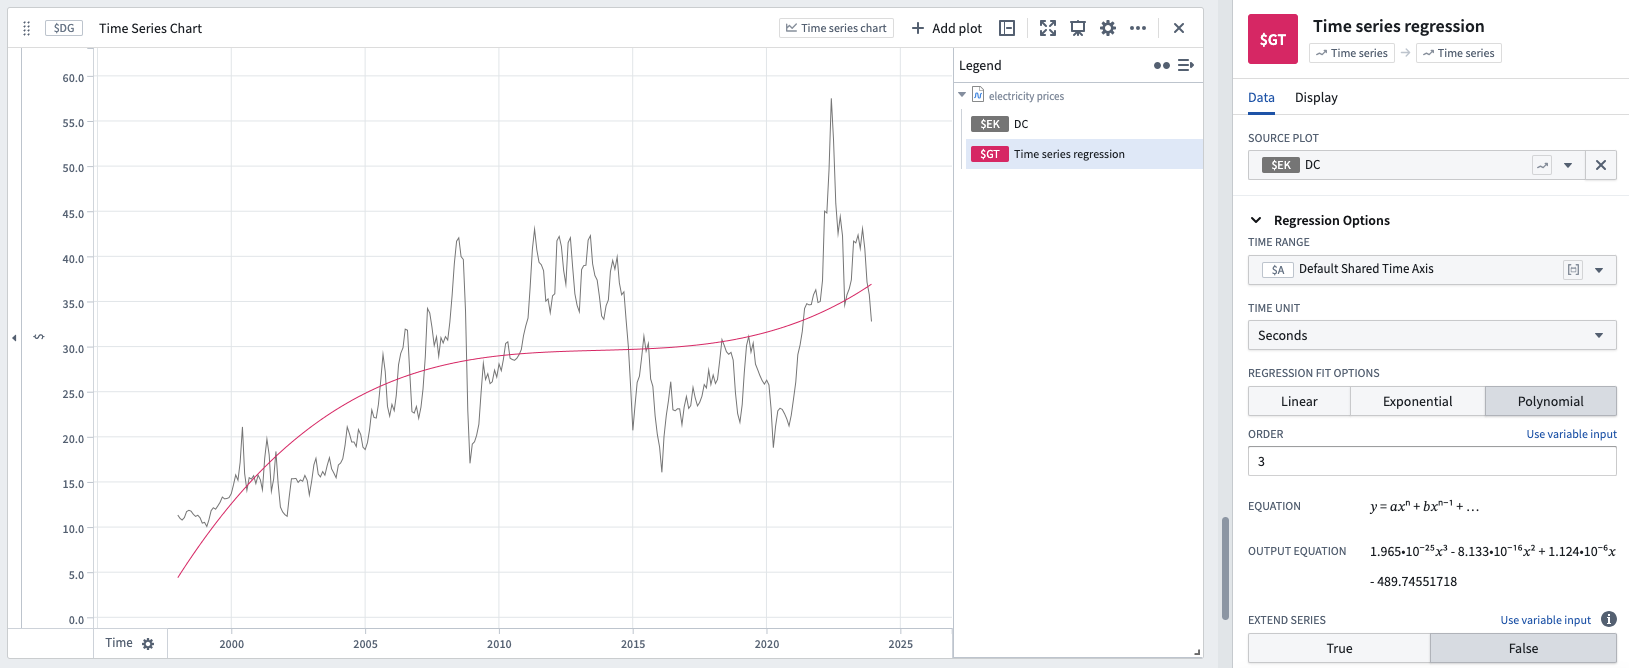
Task: Select the $GT Time series regression legend entry
Action: (1083, 154)
